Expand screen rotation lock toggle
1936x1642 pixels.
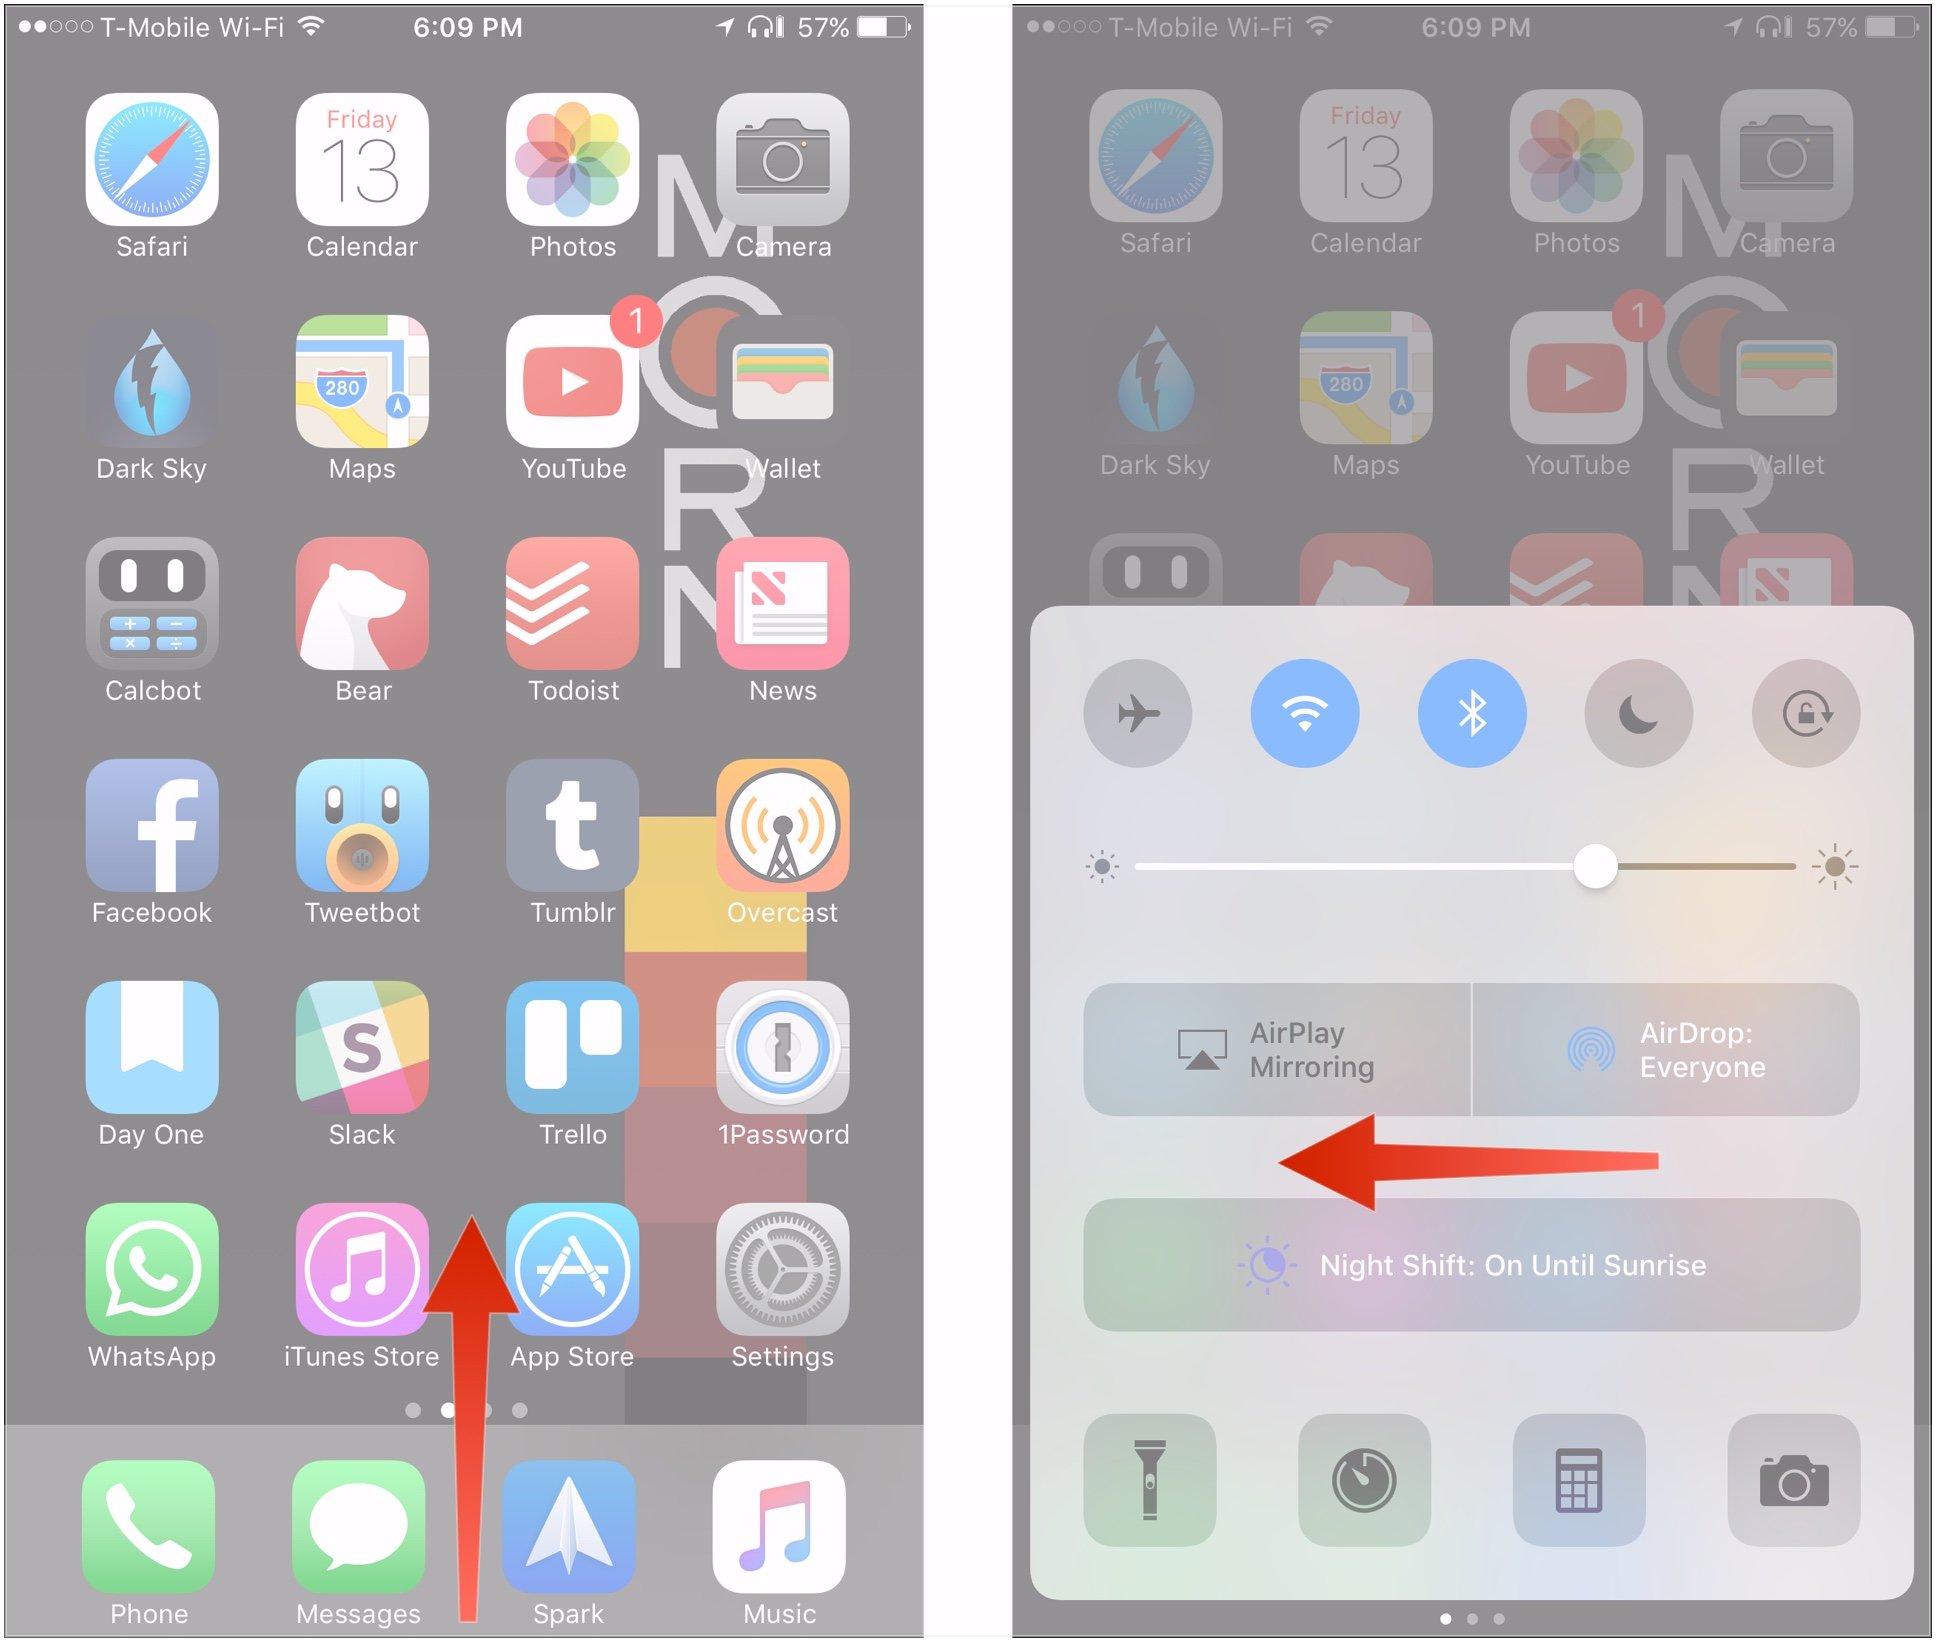pyautogui.click(x=1806, y=710)
